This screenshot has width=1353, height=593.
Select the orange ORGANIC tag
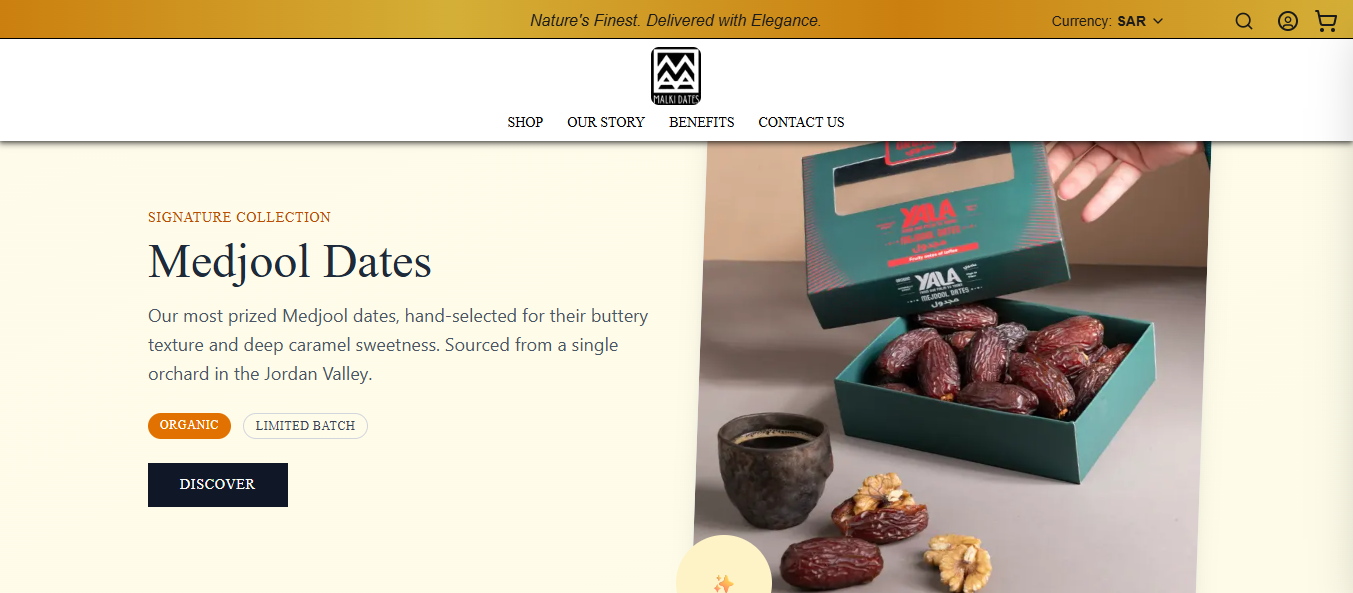[189, 426]
